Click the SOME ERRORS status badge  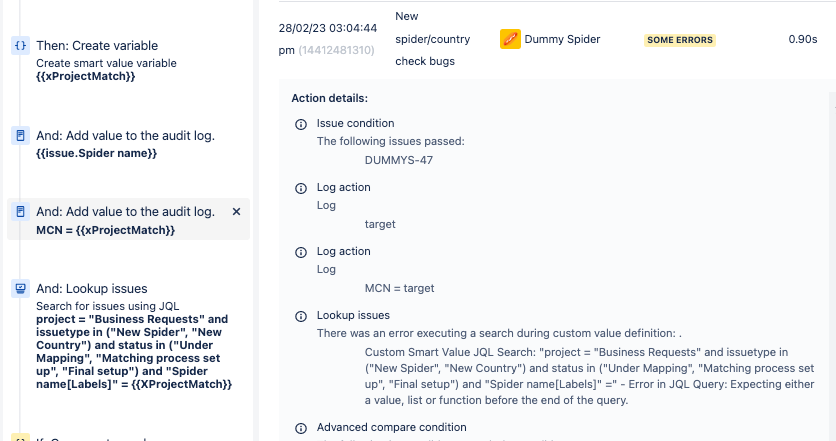tap(680, 40)
